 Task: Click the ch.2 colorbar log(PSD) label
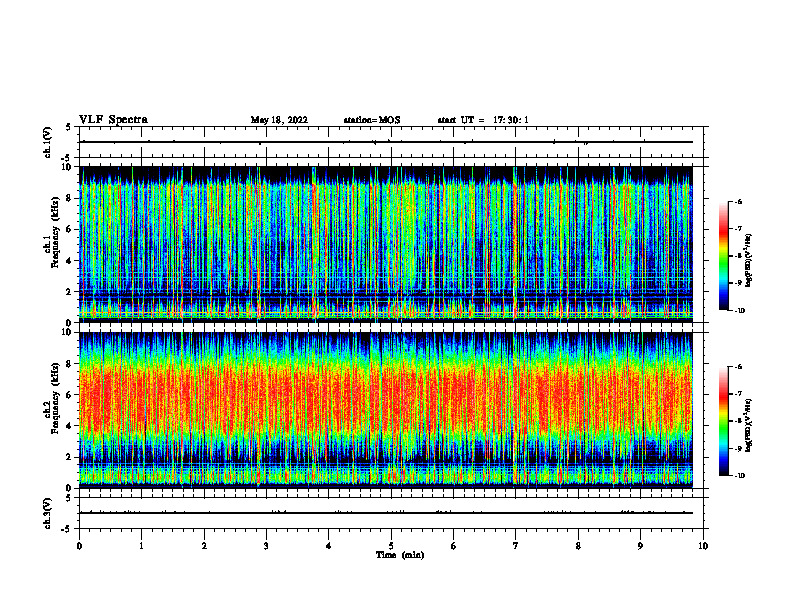[x=749, y=425]
